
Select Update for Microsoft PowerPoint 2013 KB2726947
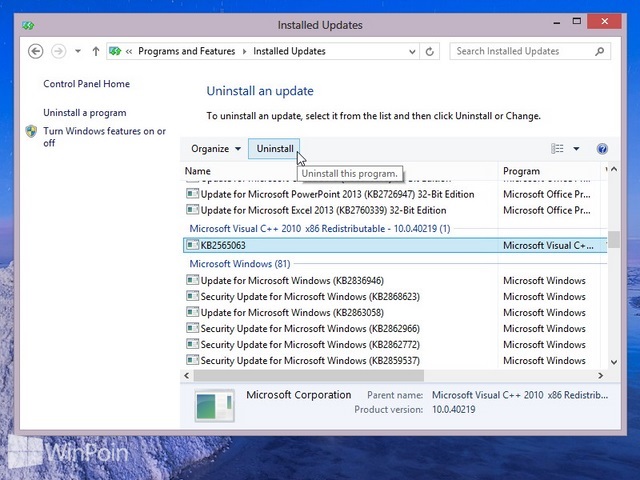[x=337, y=194]
